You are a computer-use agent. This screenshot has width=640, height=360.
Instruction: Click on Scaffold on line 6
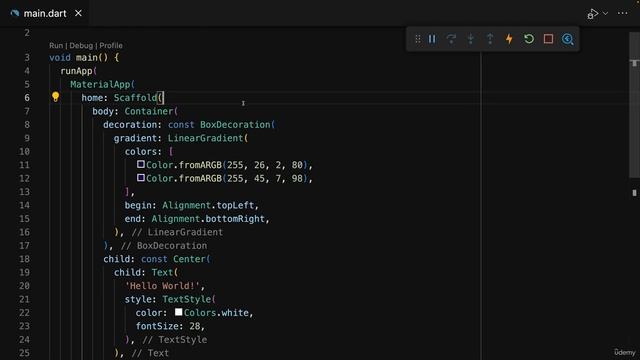(x=135, y=98)
